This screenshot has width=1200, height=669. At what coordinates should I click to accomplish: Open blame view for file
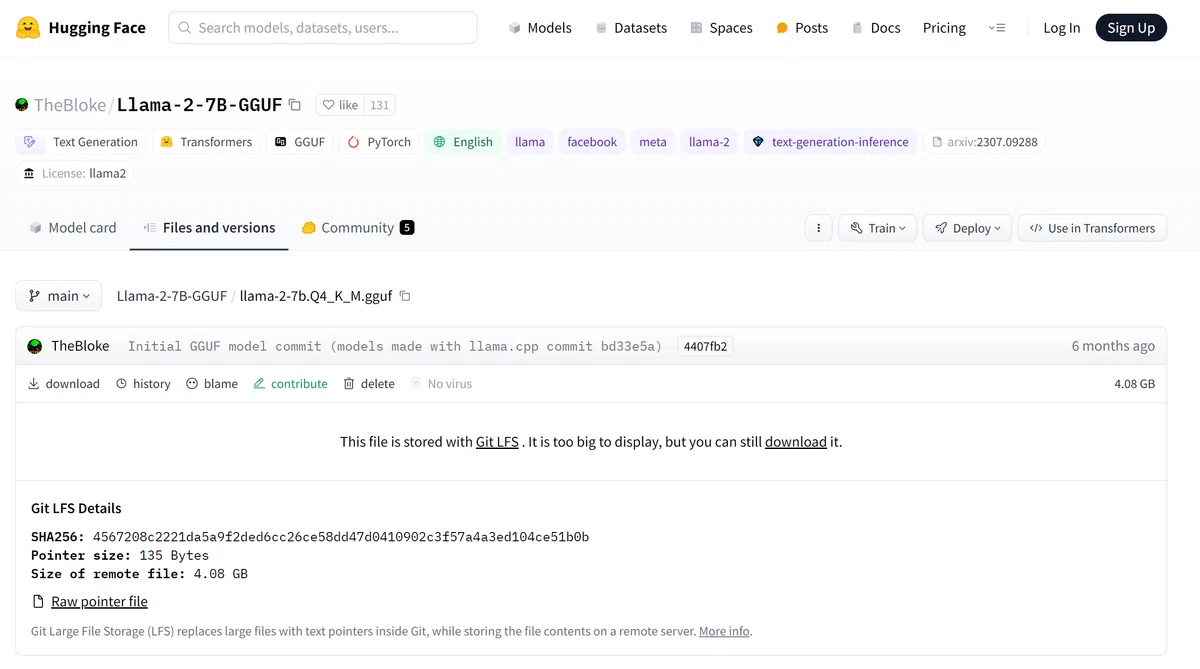[x=212, y=384]
